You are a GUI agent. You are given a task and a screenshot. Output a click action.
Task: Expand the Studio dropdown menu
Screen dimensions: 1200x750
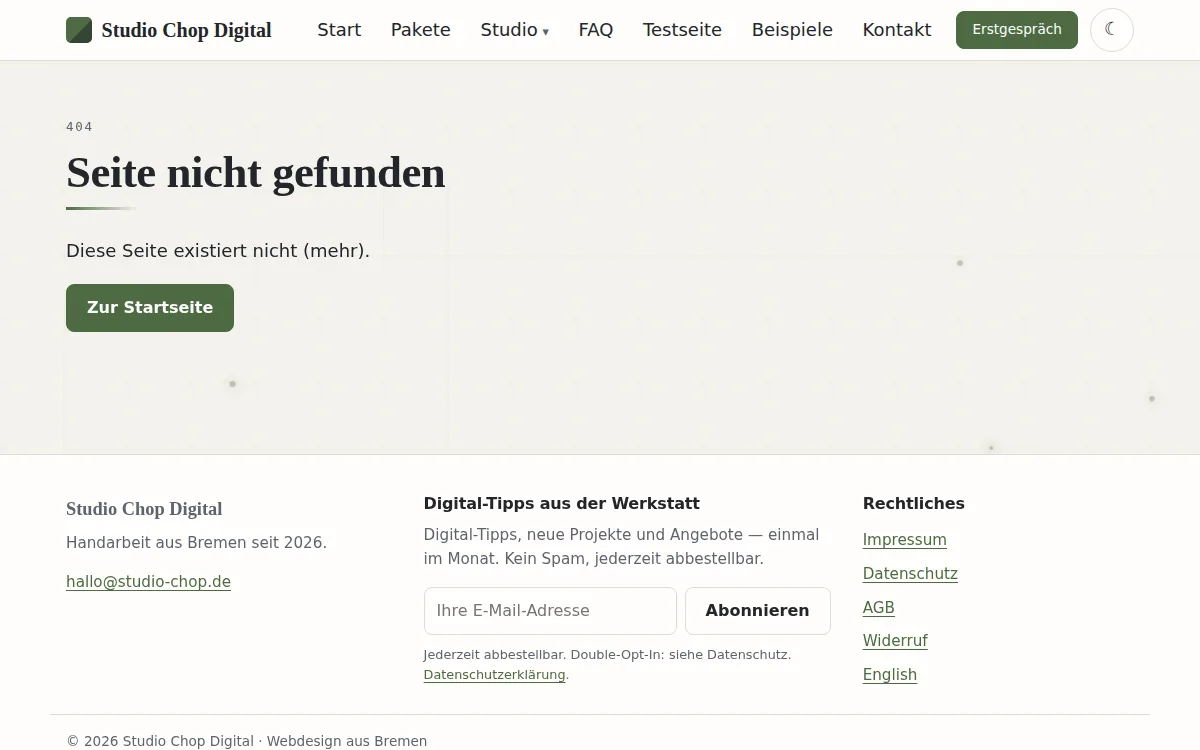point(514,30)
